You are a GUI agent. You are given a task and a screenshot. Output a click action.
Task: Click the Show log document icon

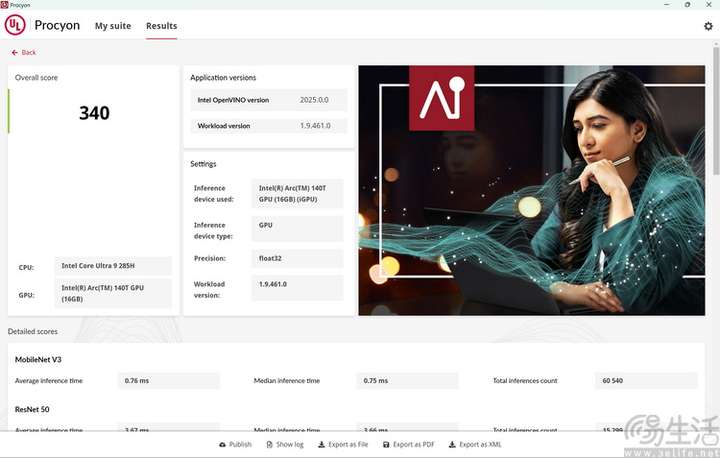[270, 445]
